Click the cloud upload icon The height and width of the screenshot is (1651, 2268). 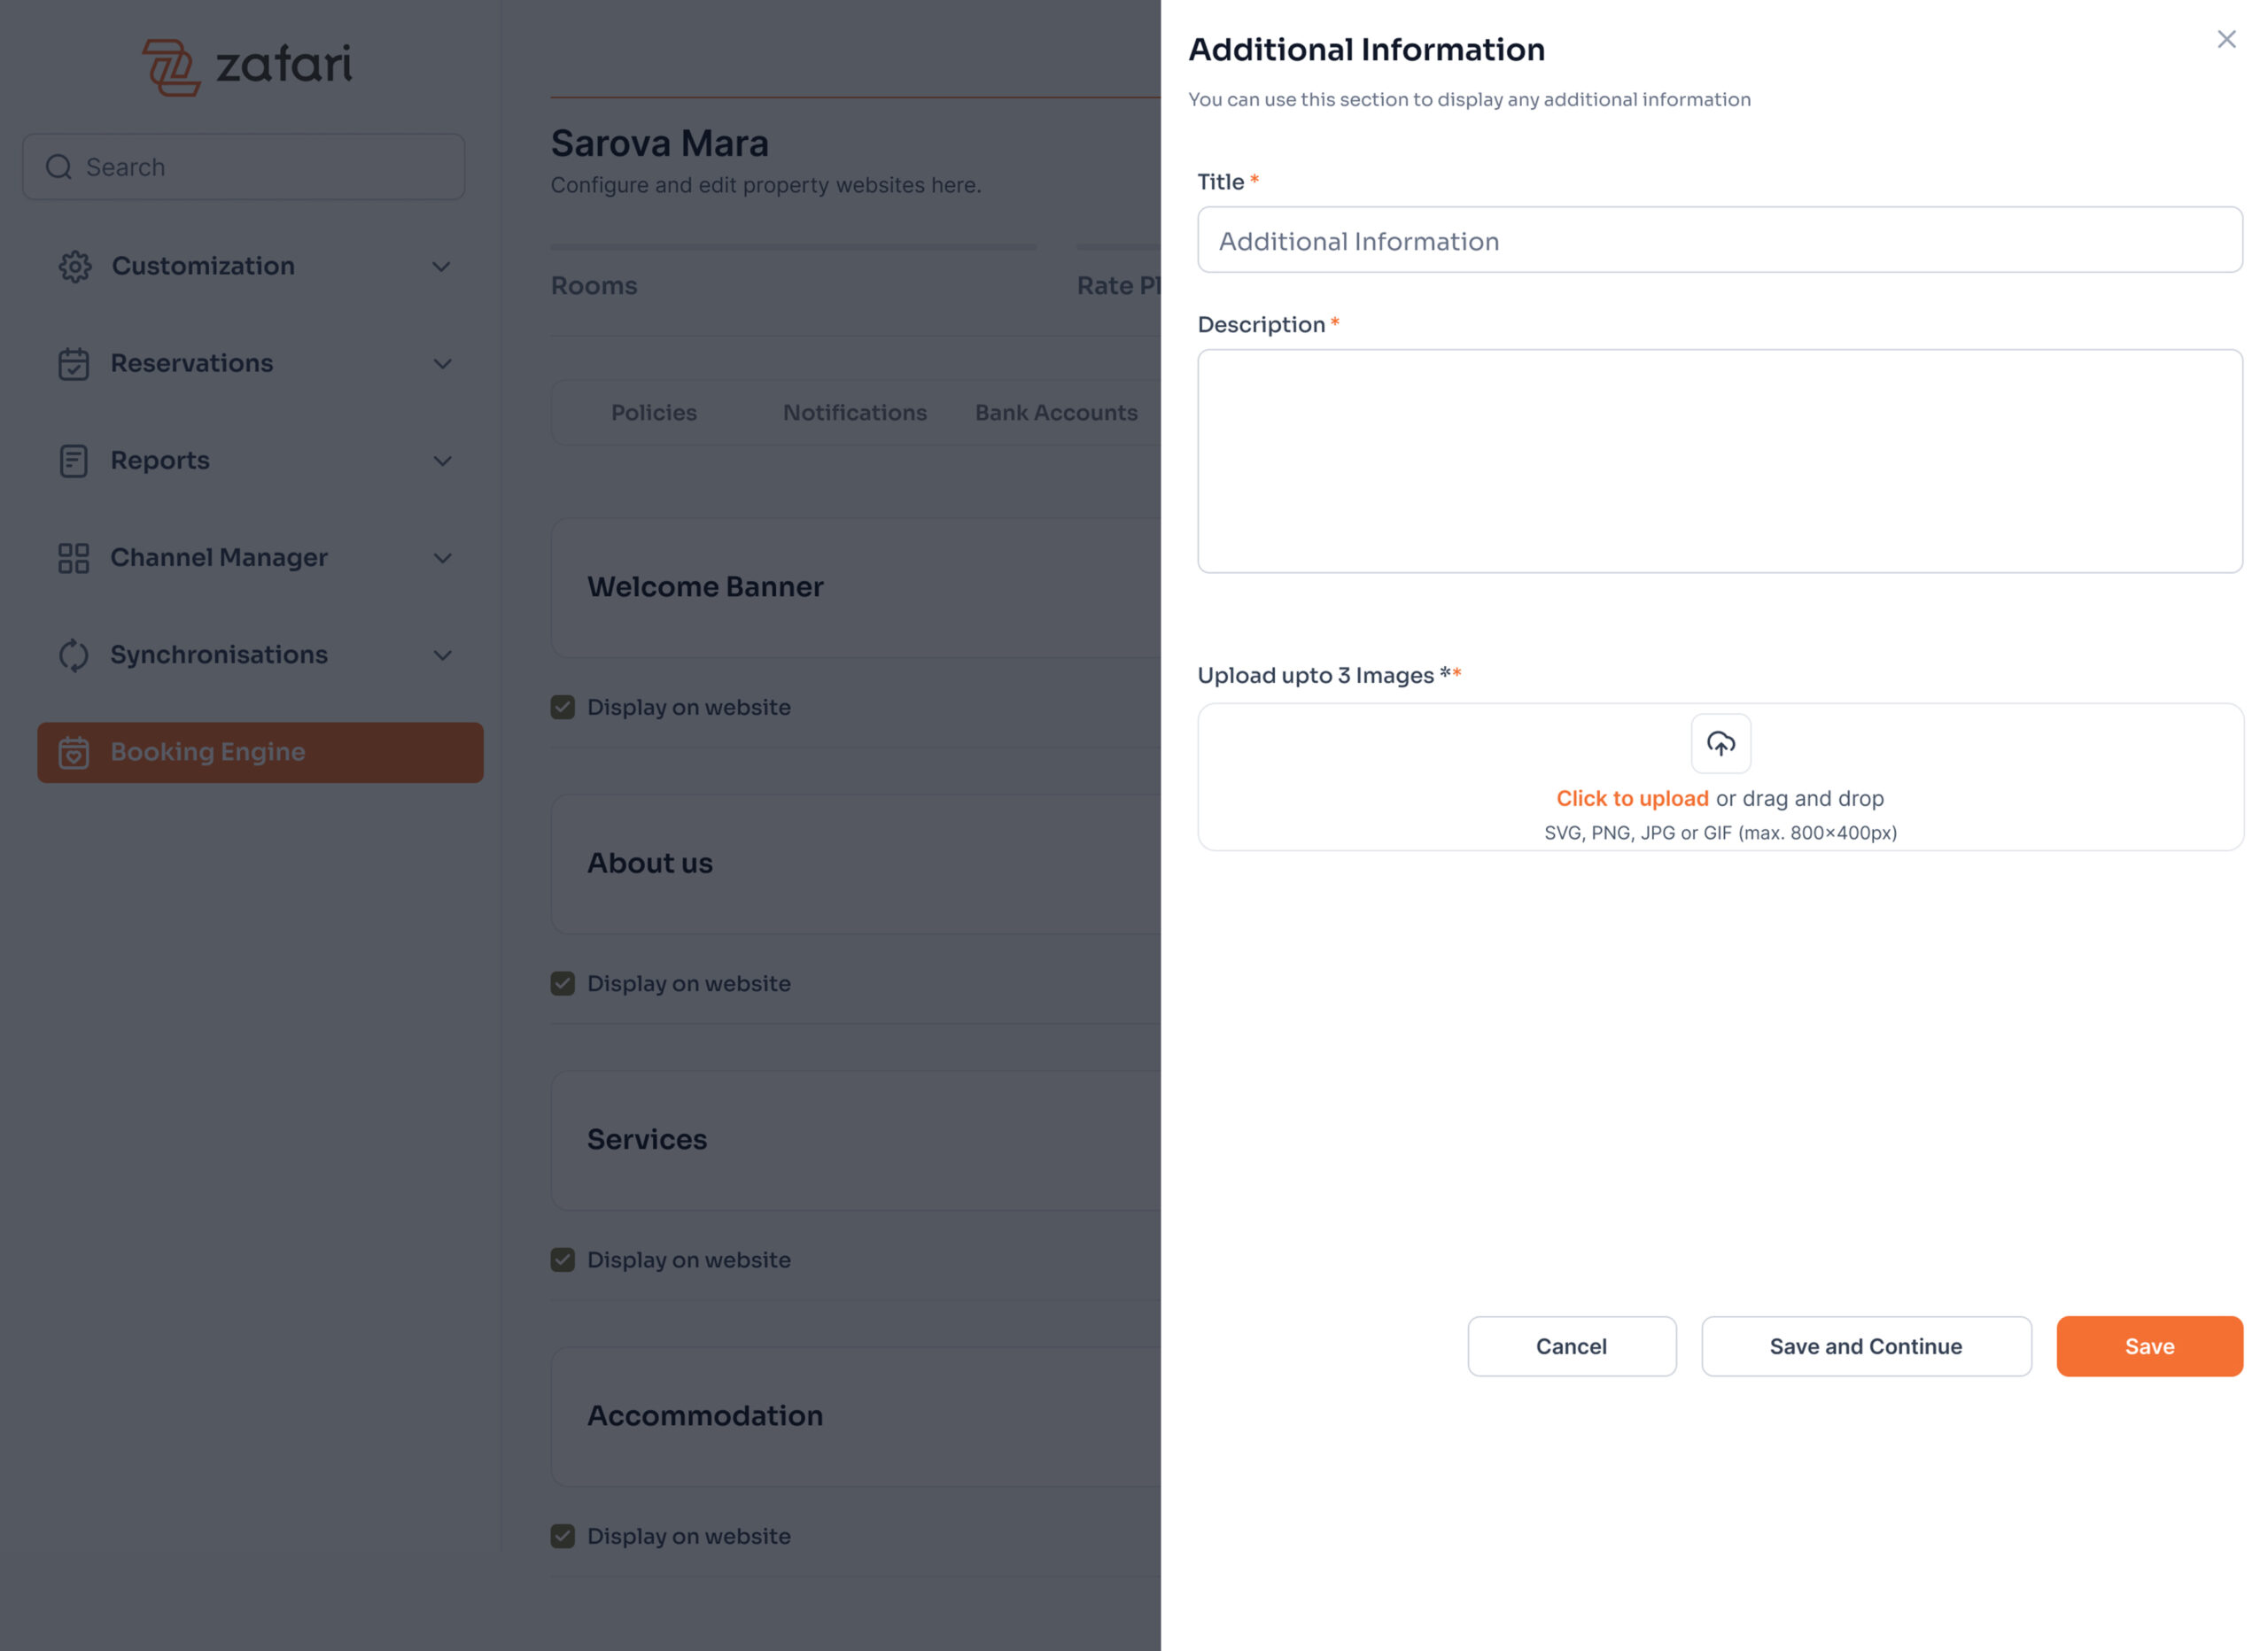tap(1720, 743)
